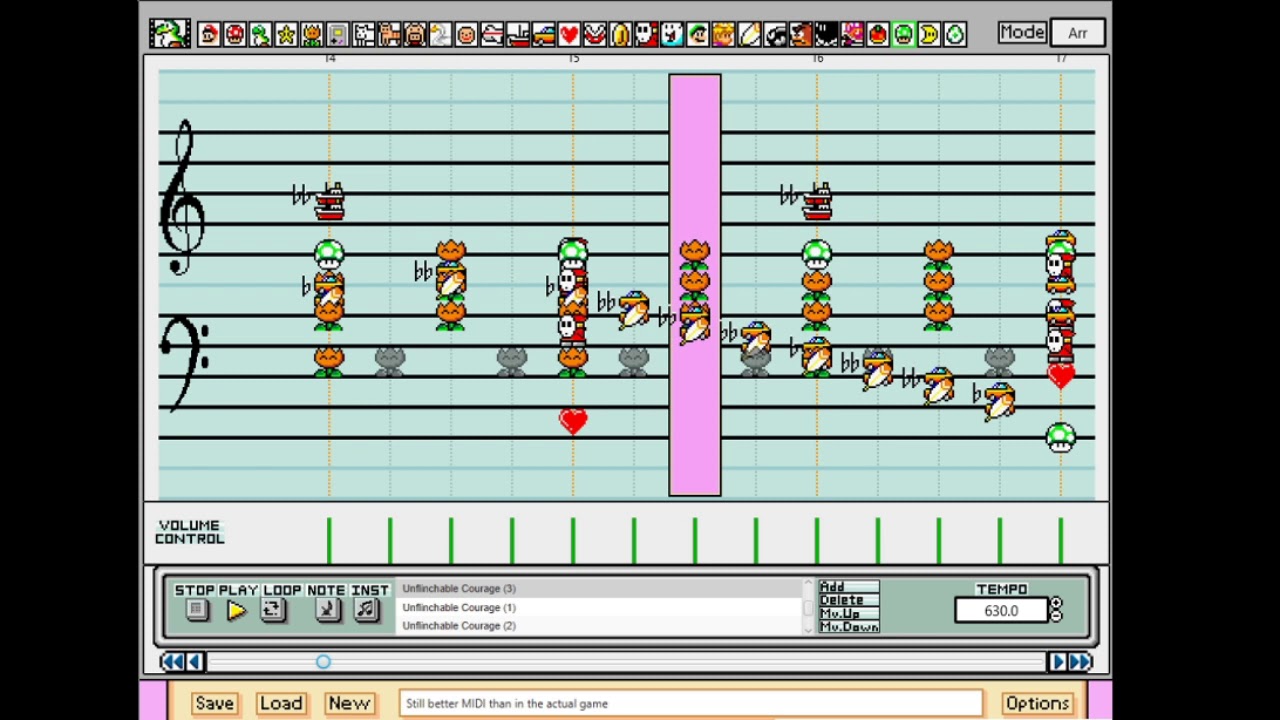Pick the Goomba instrument
Viewport: 1280px width, 720px height.
[x=801, y=34]
